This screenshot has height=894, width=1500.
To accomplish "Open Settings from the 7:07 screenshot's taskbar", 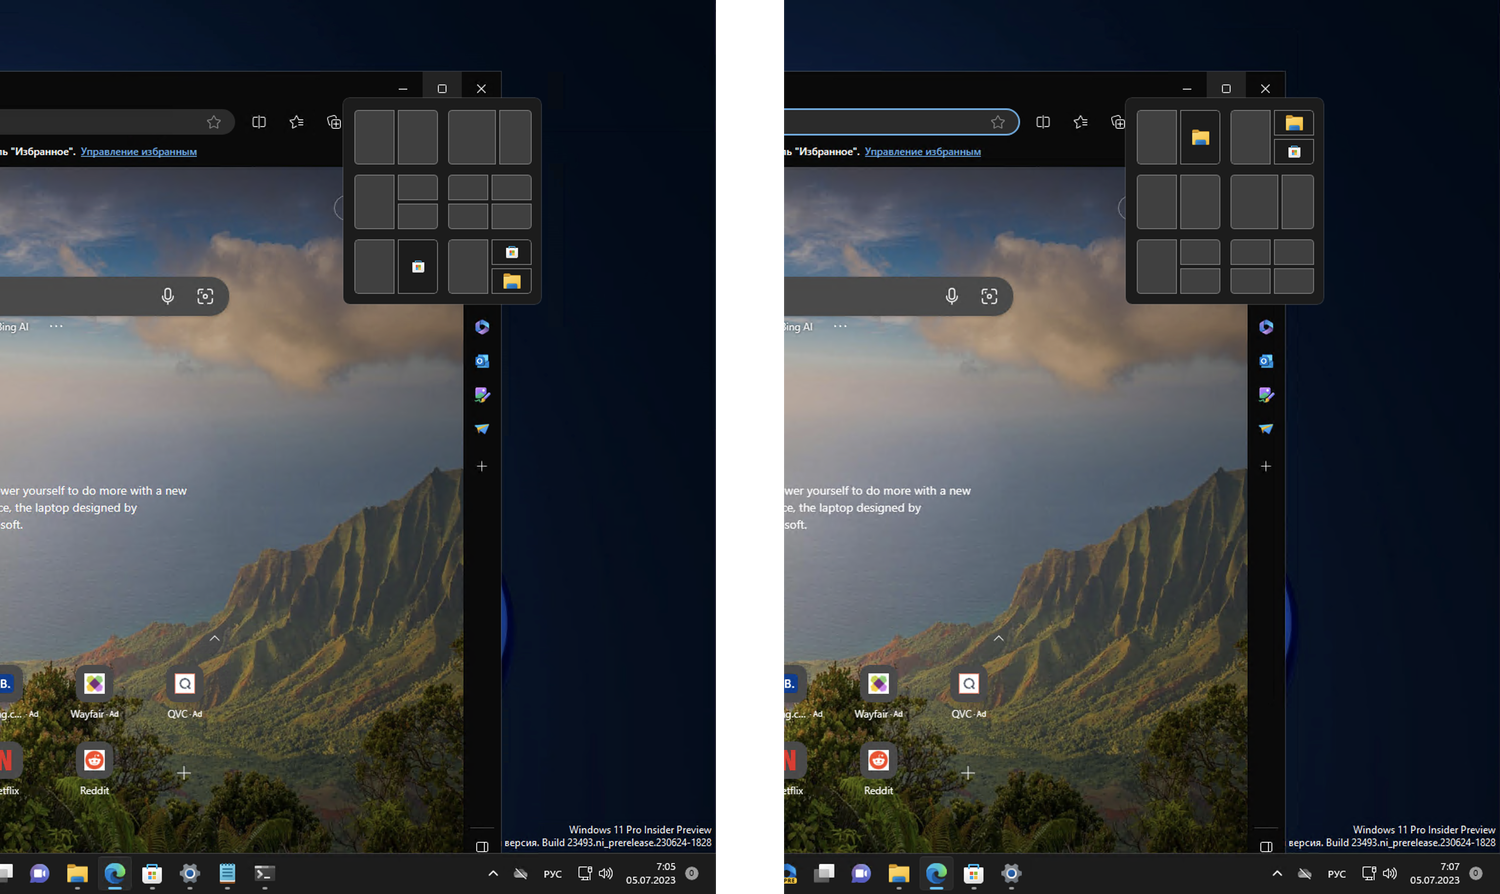I will point(1011,874).
